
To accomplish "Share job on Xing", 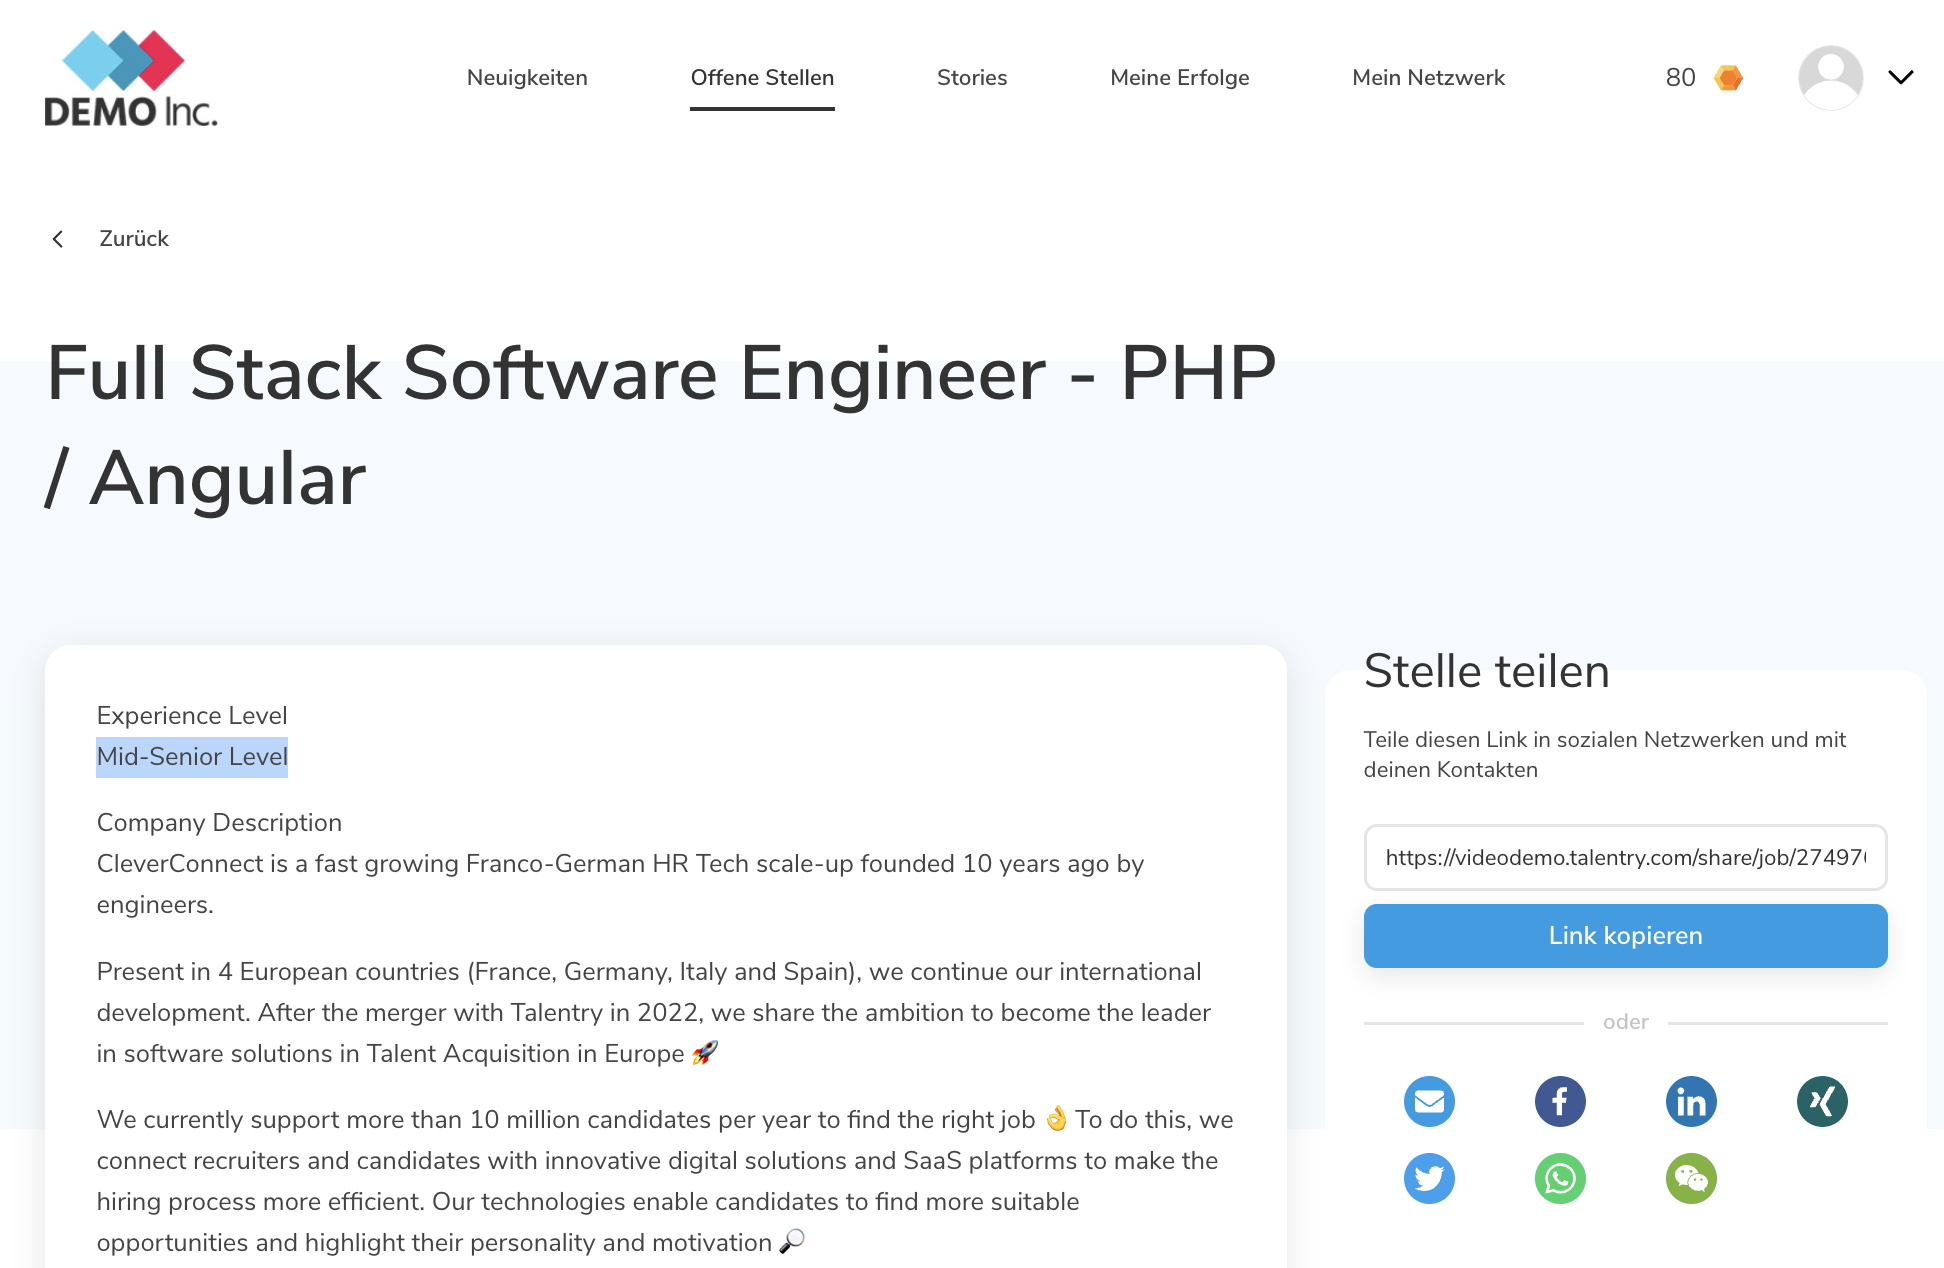I will pos(1822,1101).
